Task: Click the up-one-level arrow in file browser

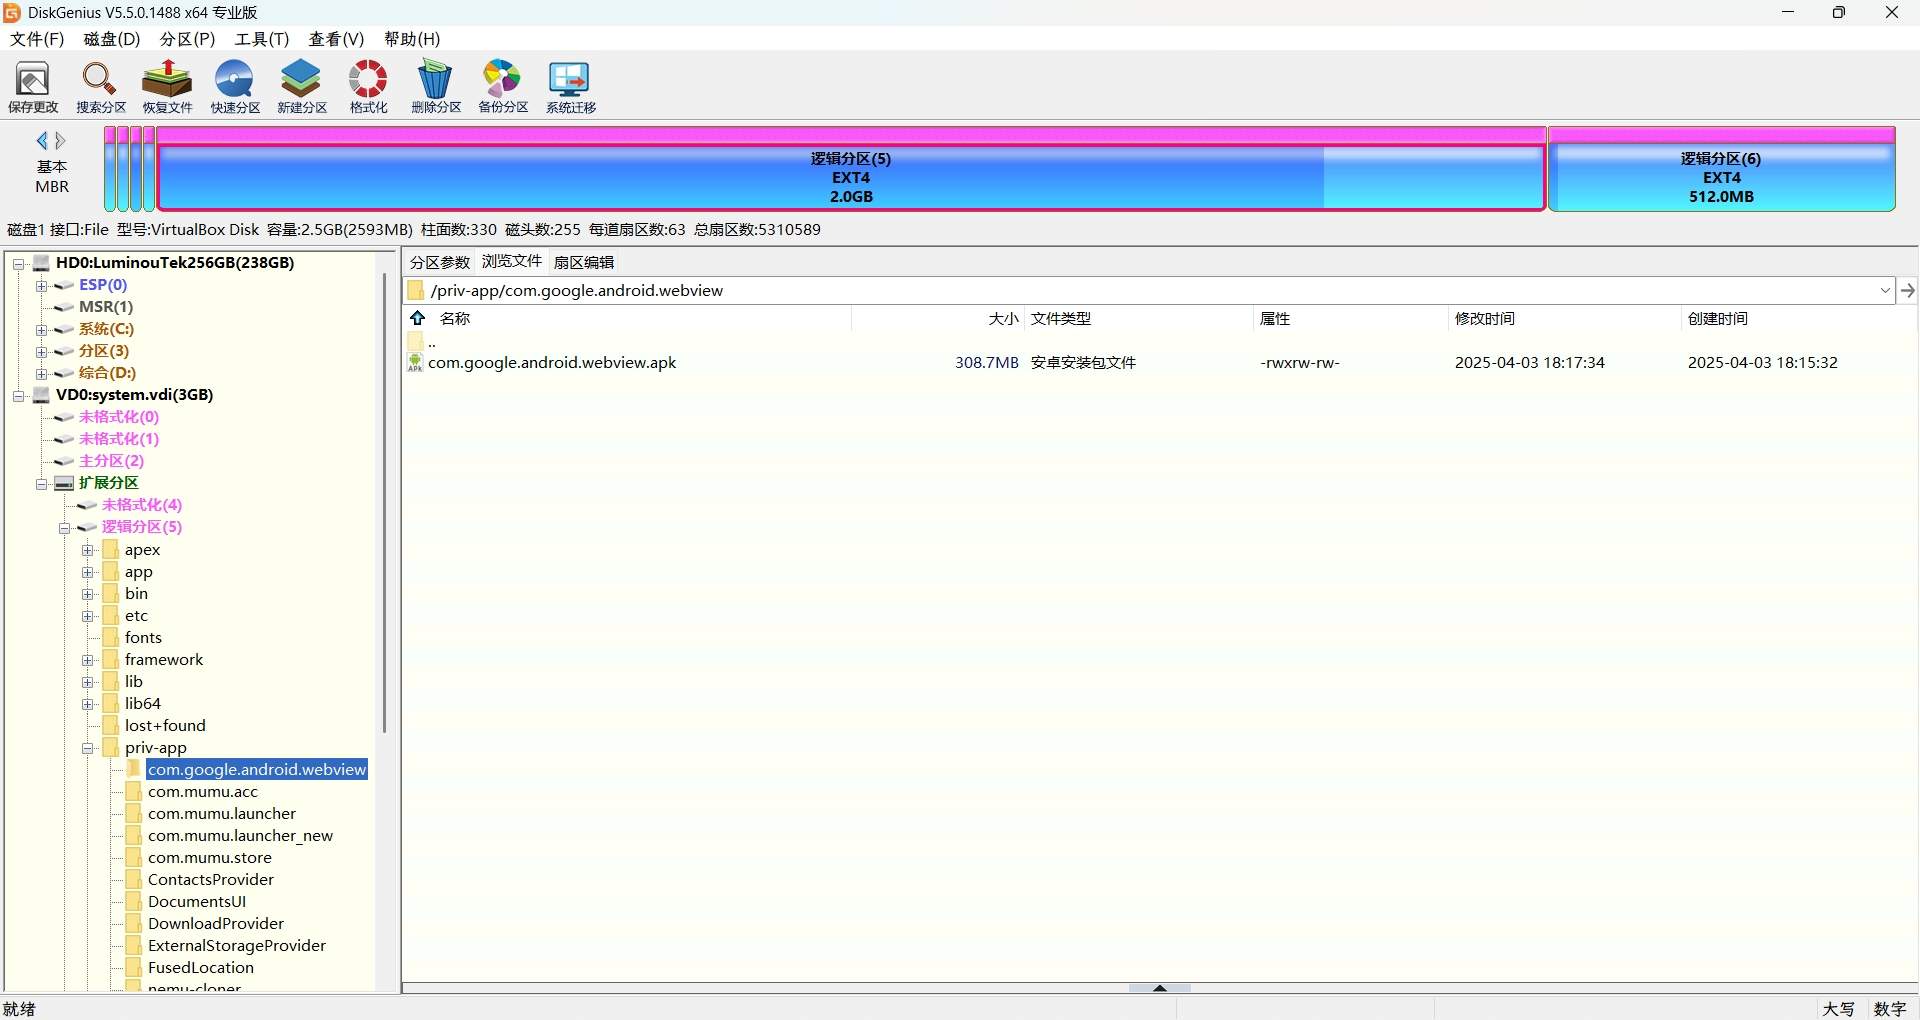Action: 417,318
